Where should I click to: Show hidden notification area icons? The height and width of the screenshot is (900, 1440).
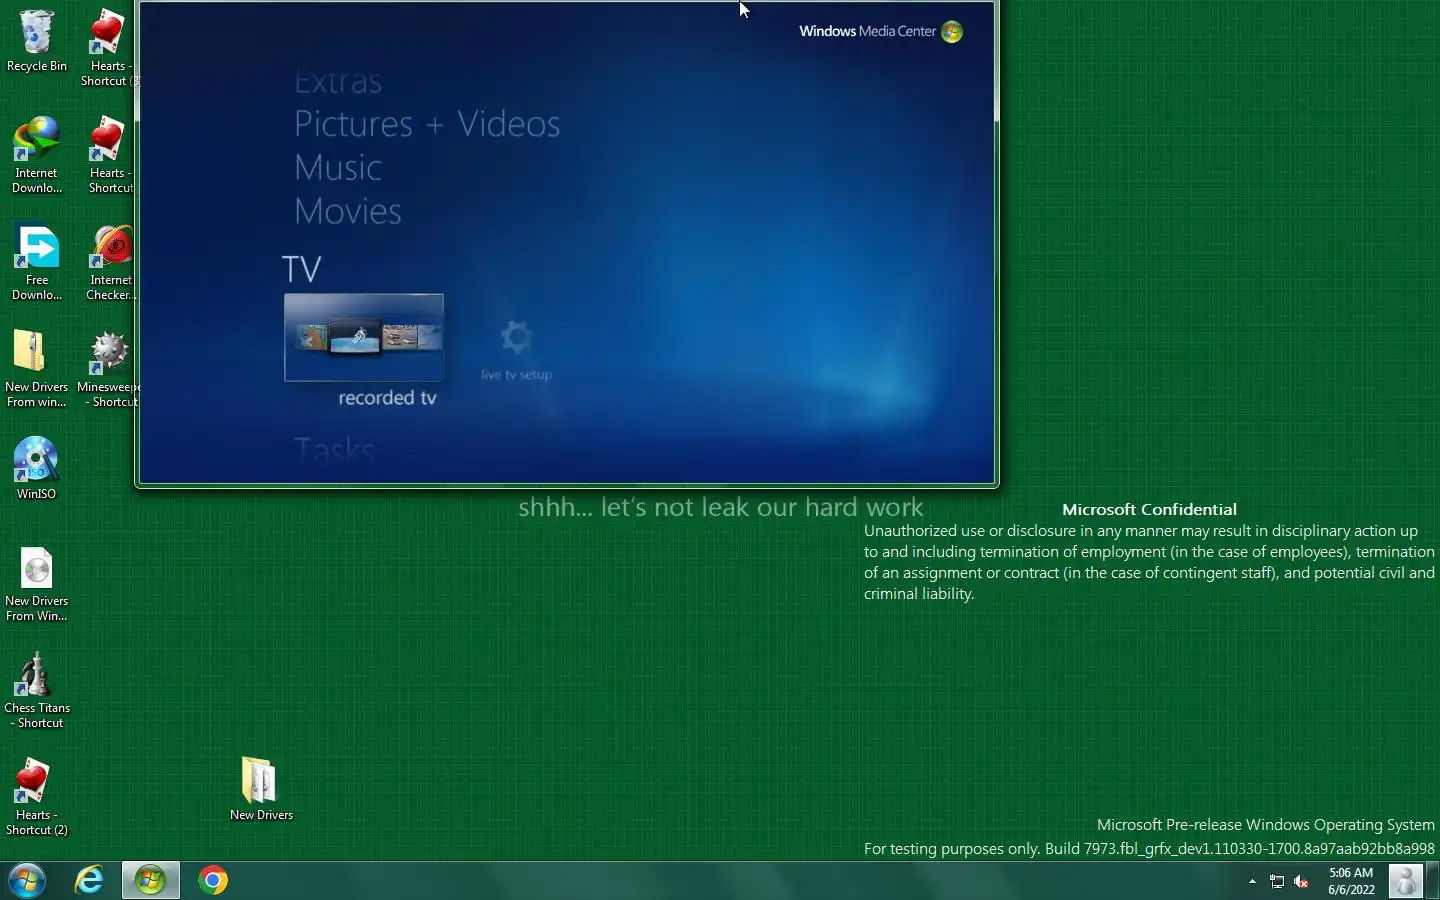coord(1252,882)
